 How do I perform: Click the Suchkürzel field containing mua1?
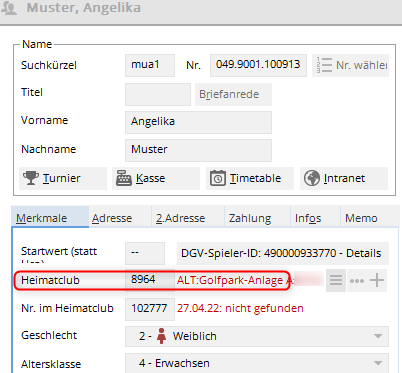coord(150,65)
